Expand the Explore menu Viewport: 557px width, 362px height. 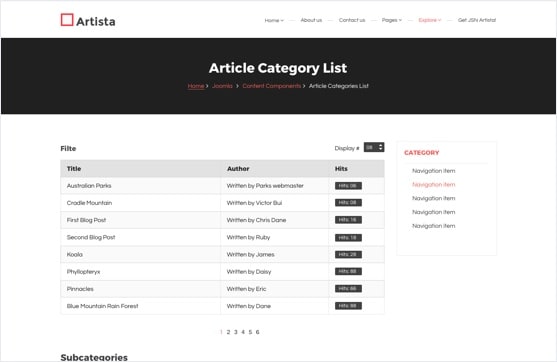pyautogui.click(x=429, y=20)
